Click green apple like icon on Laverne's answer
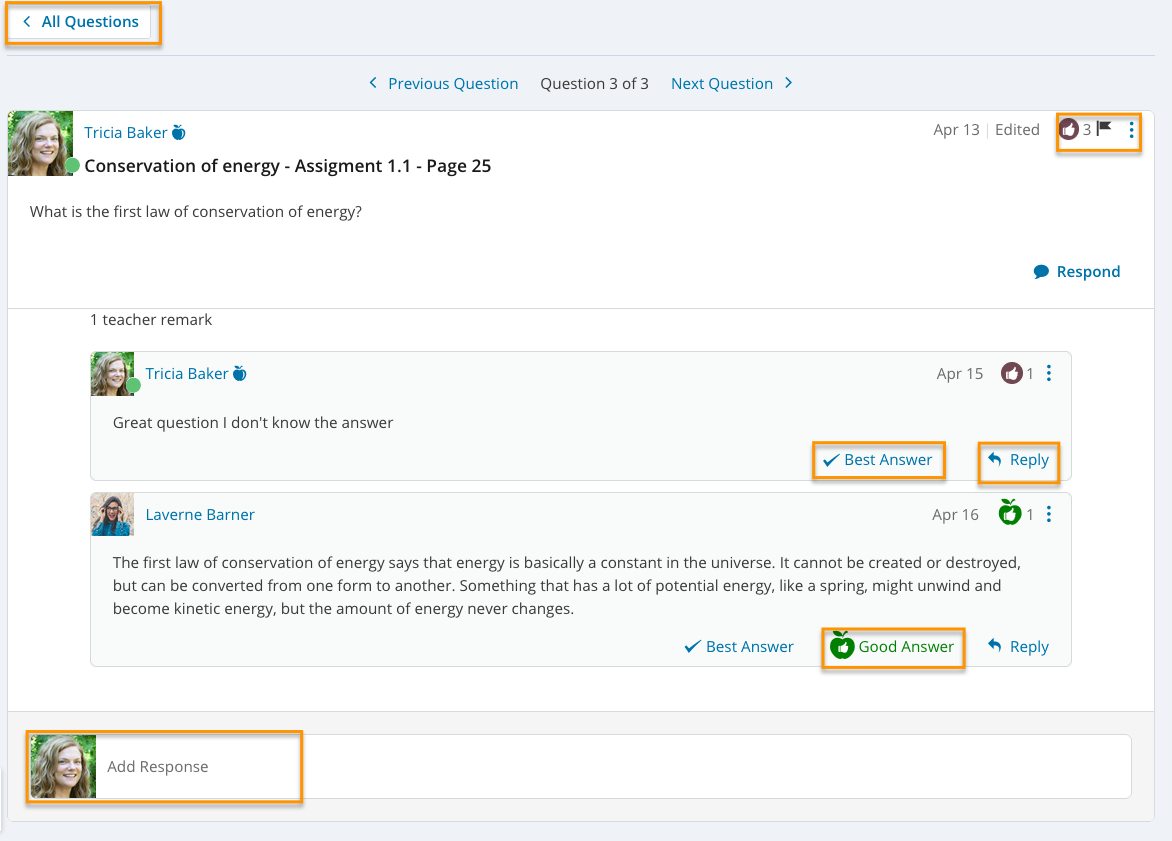1172x841 pixels. click(1010, 514)
